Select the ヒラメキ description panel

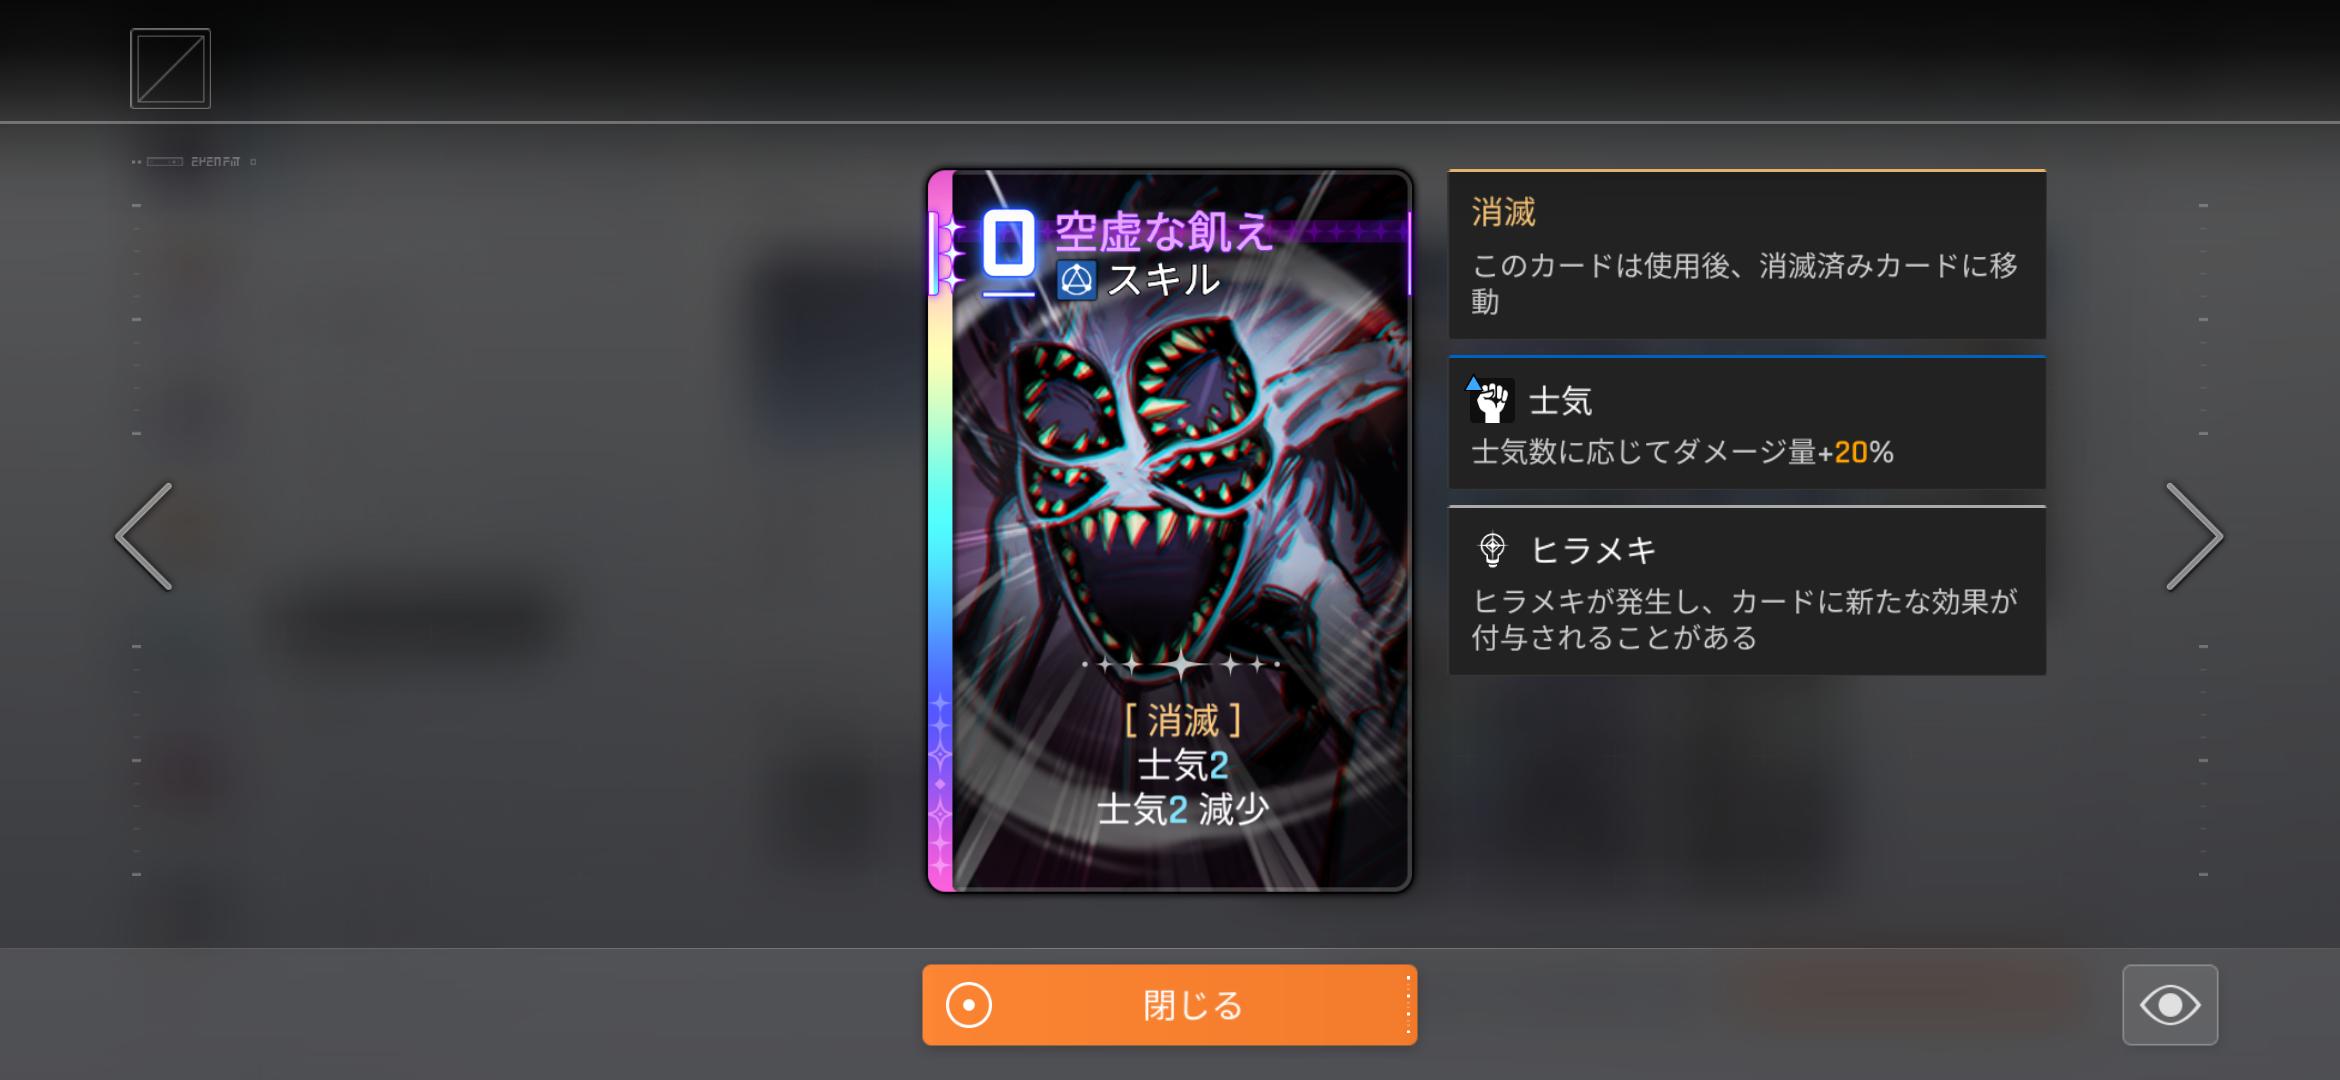point(1747,590)
